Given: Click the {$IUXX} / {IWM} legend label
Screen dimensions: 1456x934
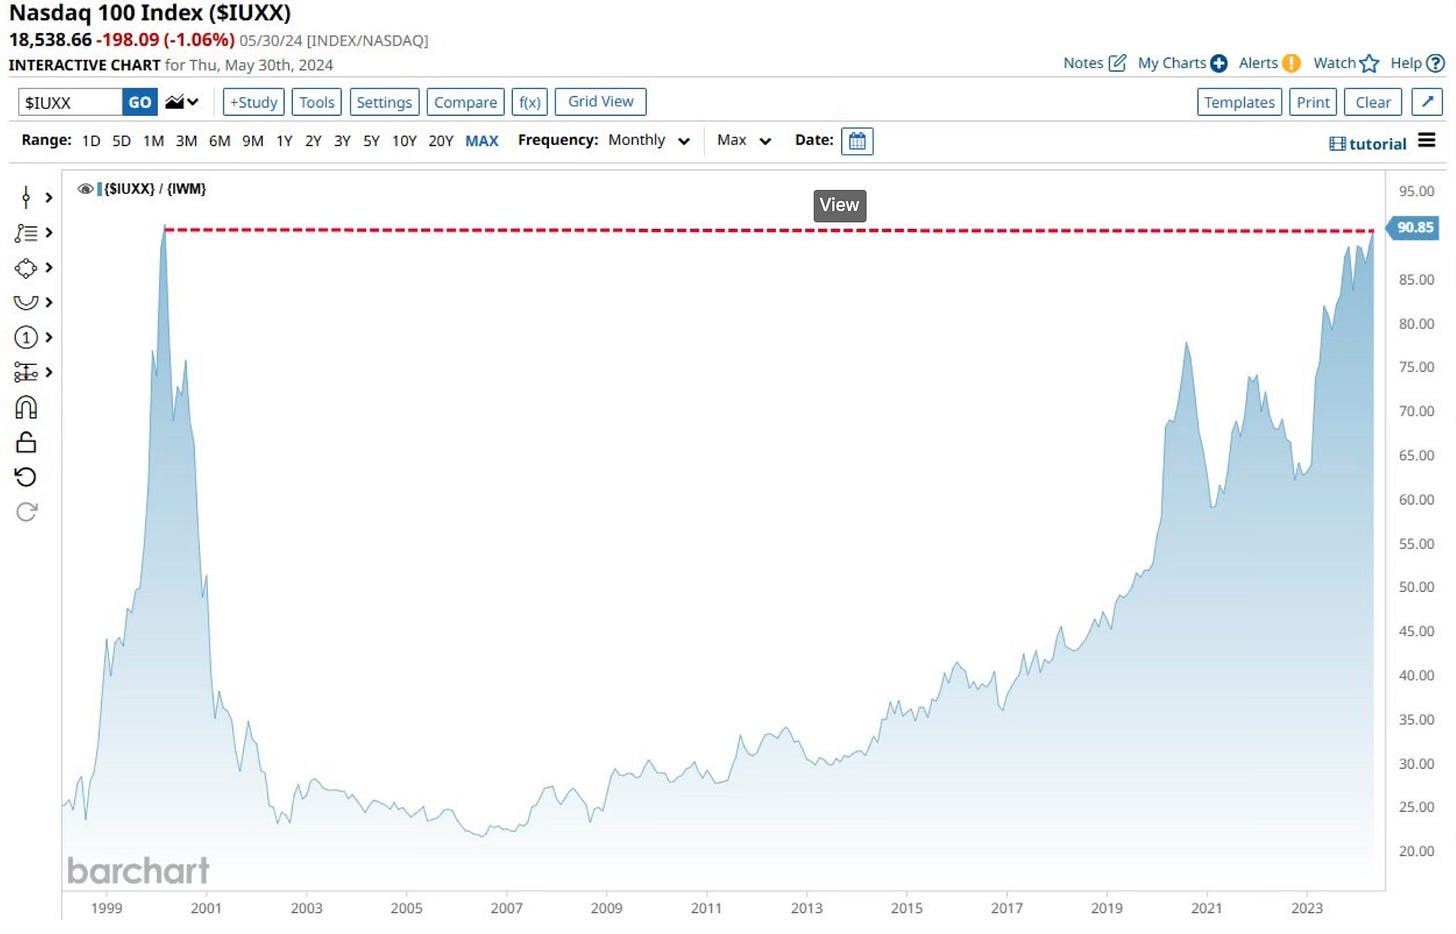Looking at the screenshot, I should pyautogui.click(x=155, y=189).
